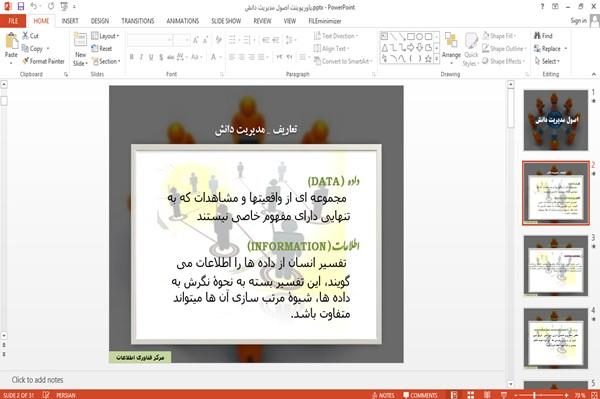Open the Quick Styles gallery
The image size is (600, 399).
[x=471, y=49]
